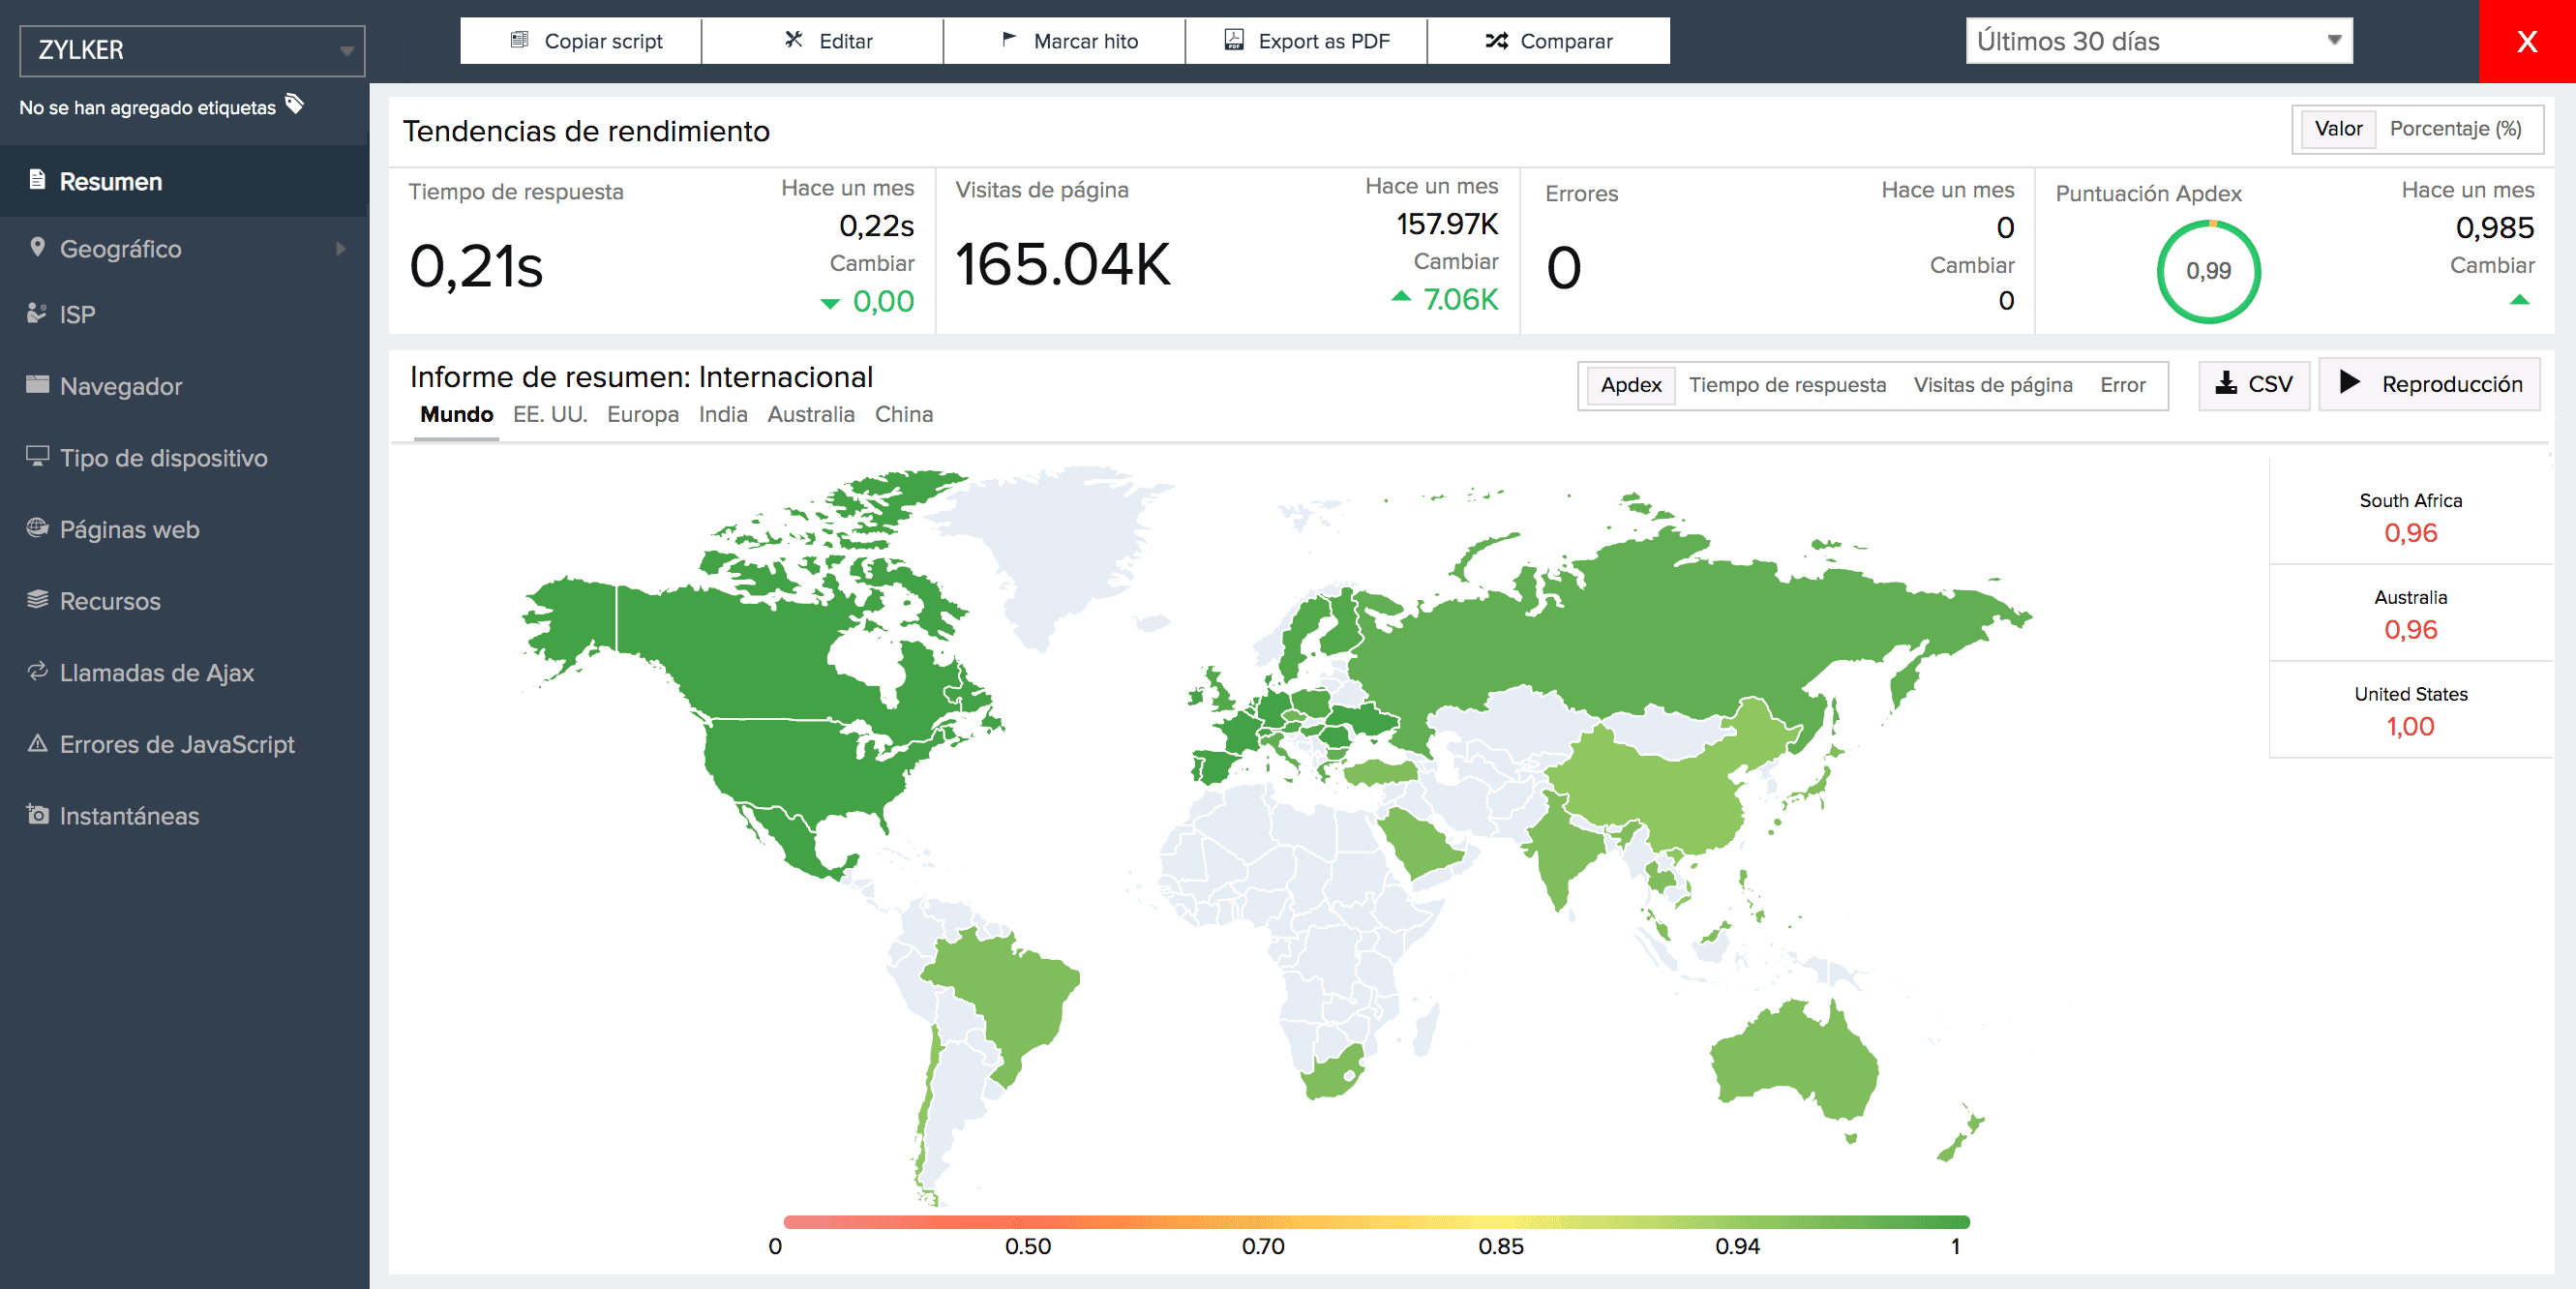Click the Export as PDF button

click(1307, 41)
